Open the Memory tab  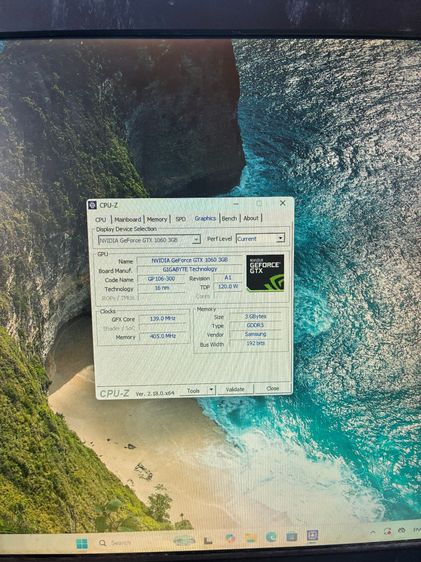157,219
